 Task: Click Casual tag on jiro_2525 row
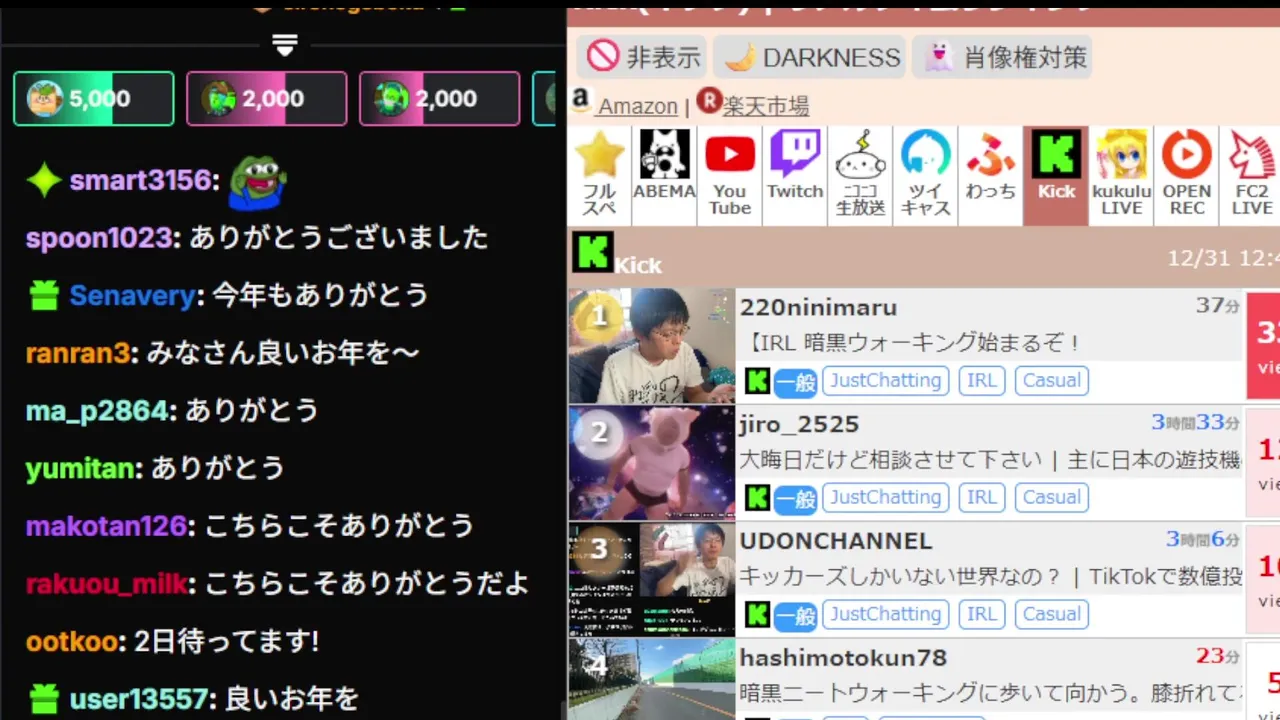[x=1051, y=498]
